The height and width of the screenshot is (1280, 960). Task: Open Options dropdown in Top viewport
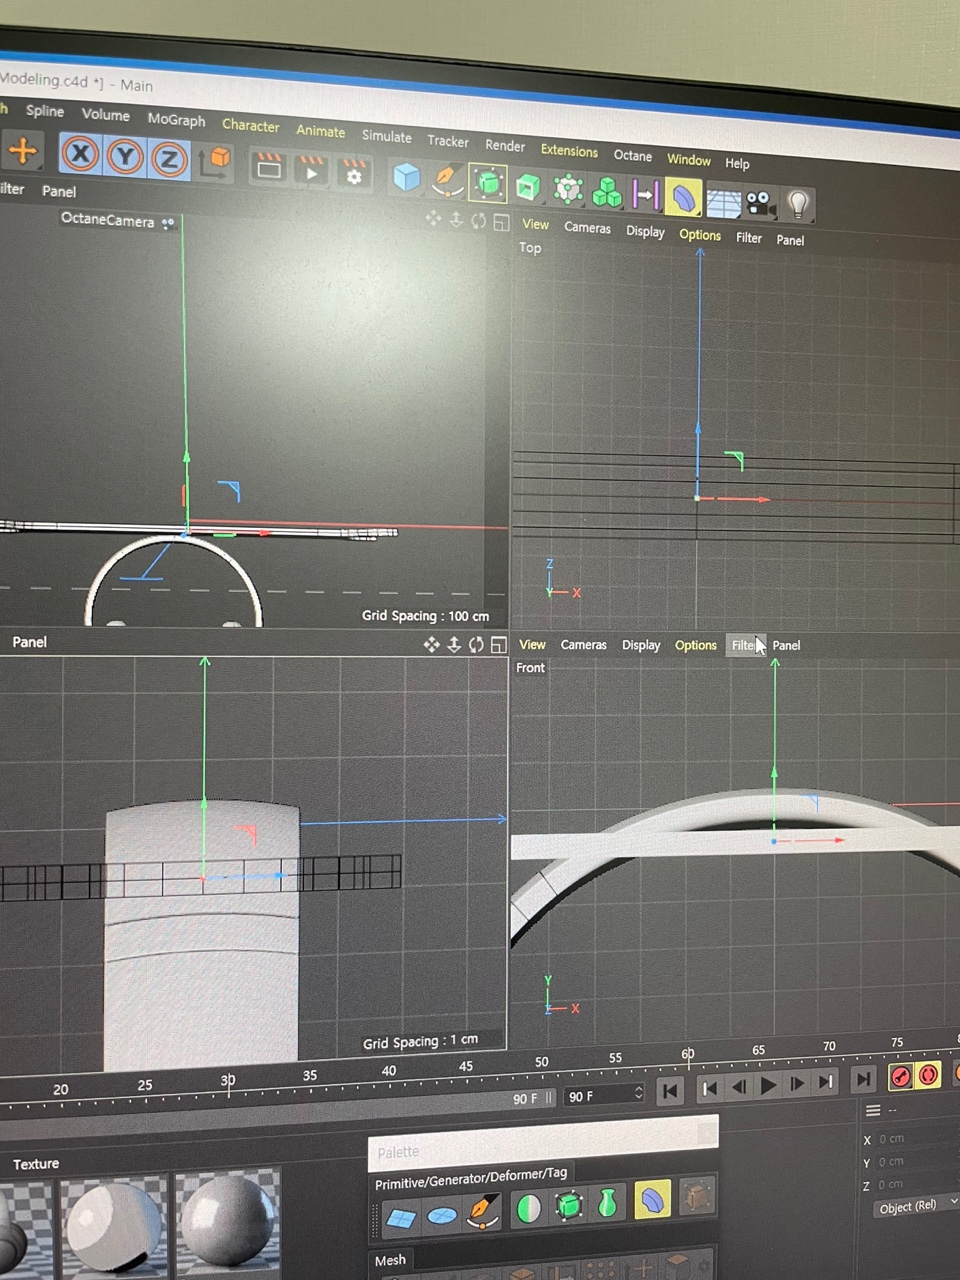[x=700, y=235]
